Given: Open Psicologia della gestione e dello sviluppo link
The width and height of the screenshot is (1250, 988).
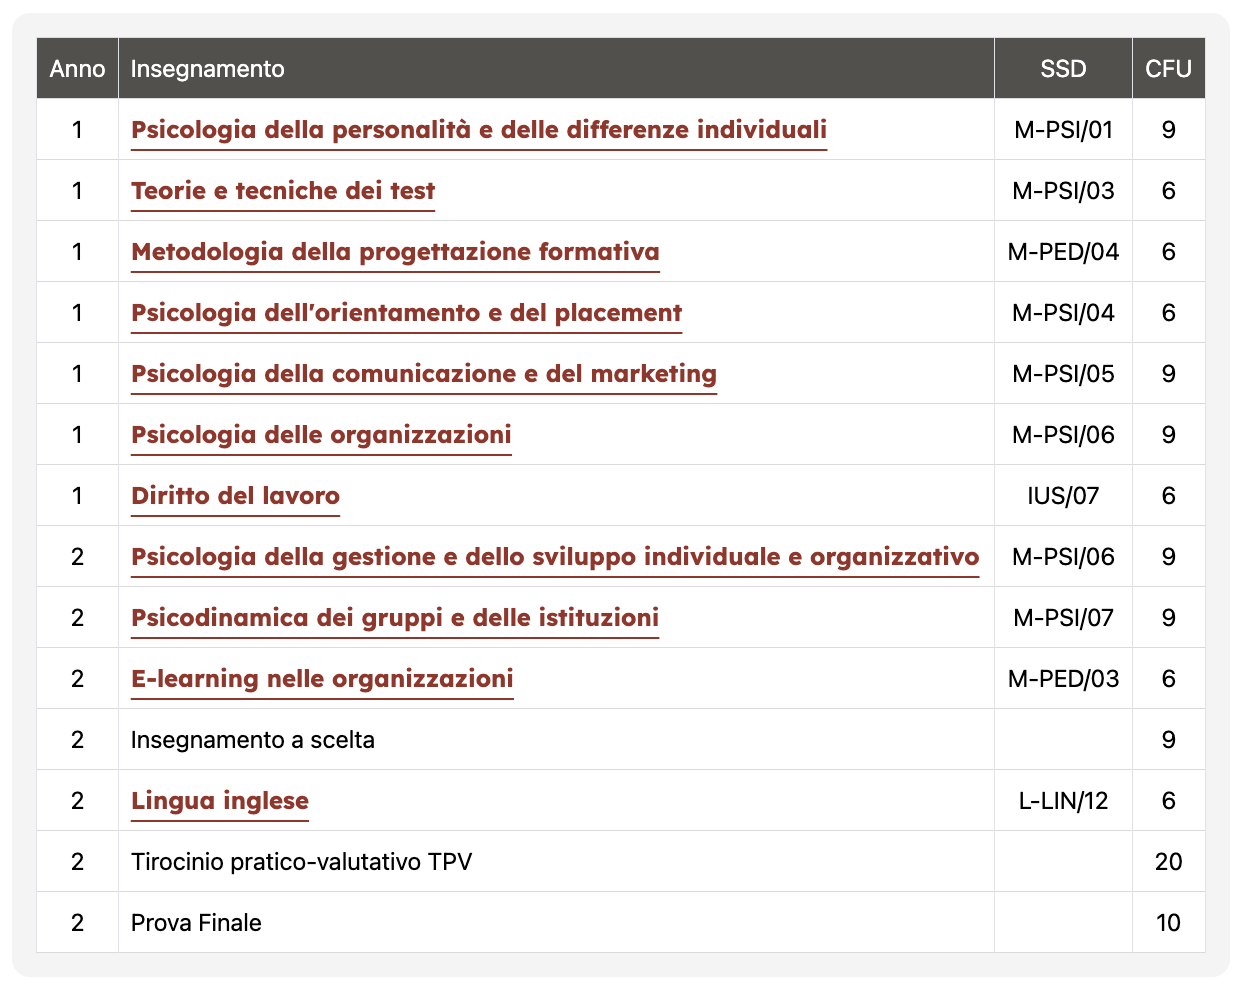Looking at the screenshot, I should [555, 557].
